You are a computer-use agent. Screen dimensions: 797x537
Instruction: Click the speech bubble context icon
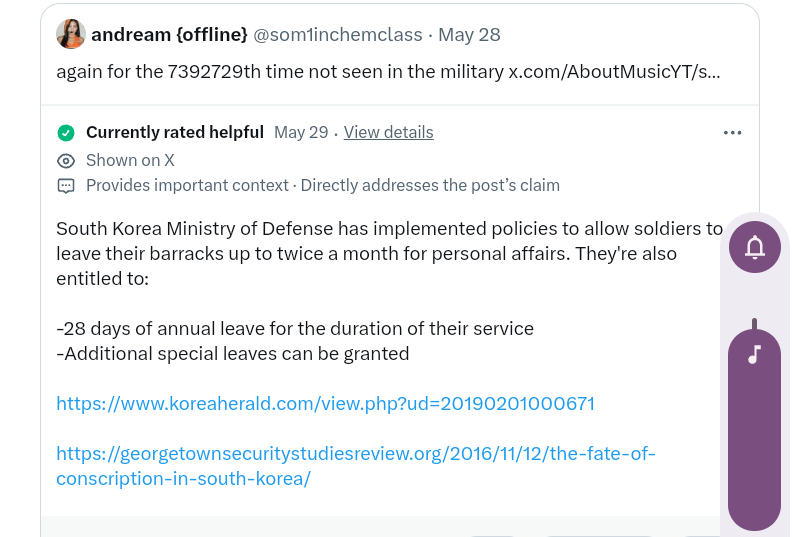coord(66,186)
